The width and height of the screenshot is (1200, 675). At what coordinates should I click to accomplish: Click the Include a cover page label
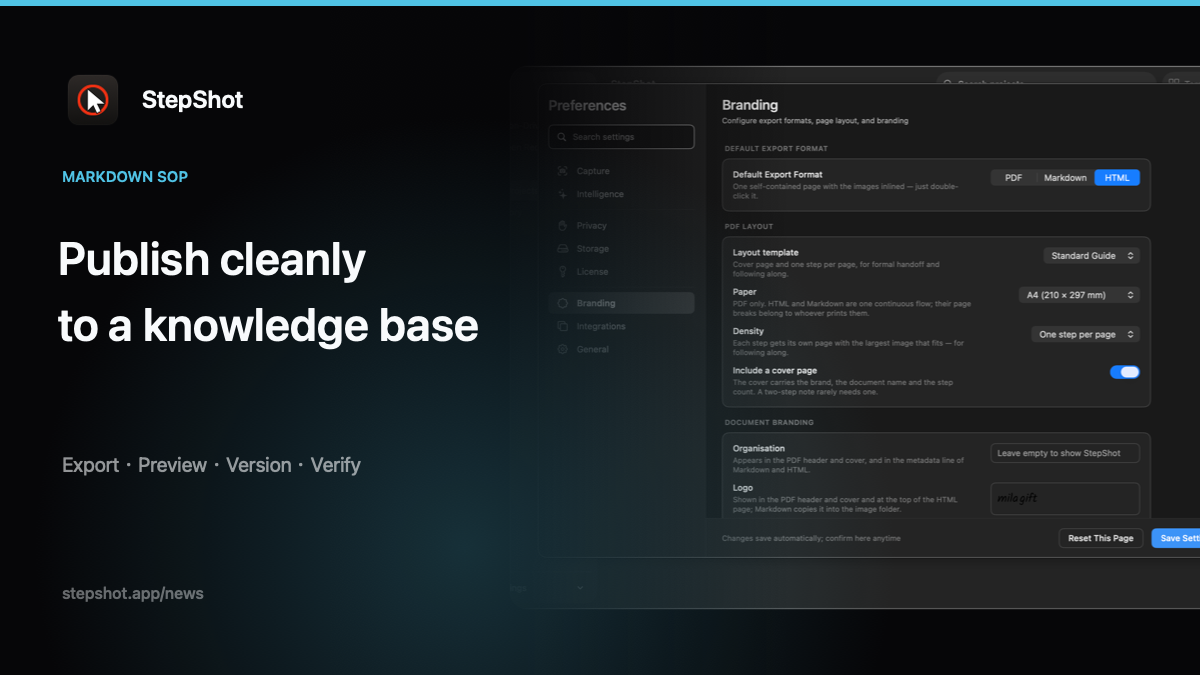[x=775, y=370]
